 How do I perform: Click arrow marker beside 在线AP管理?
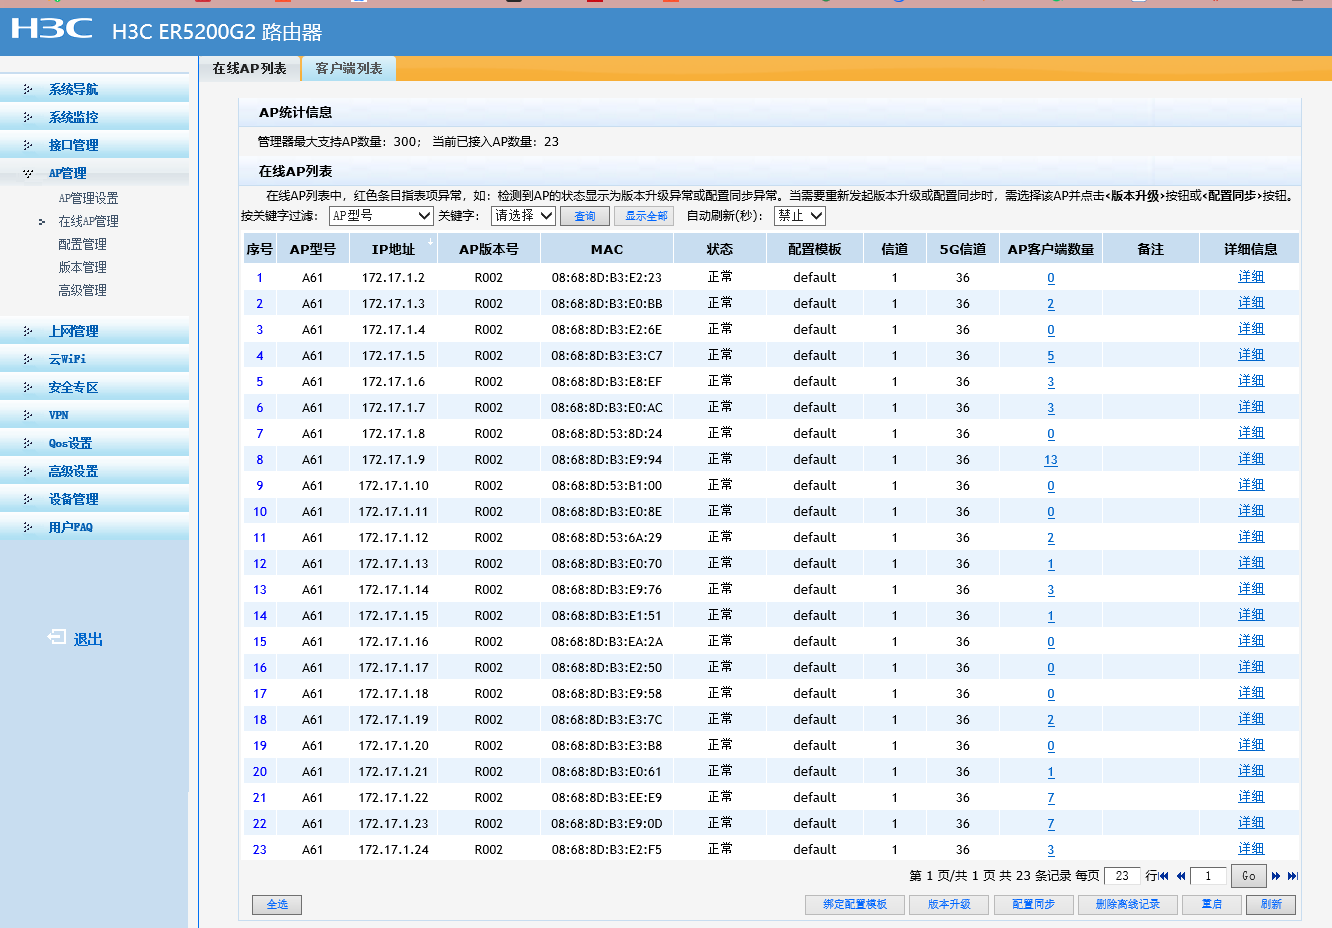(x=42, y=222)
